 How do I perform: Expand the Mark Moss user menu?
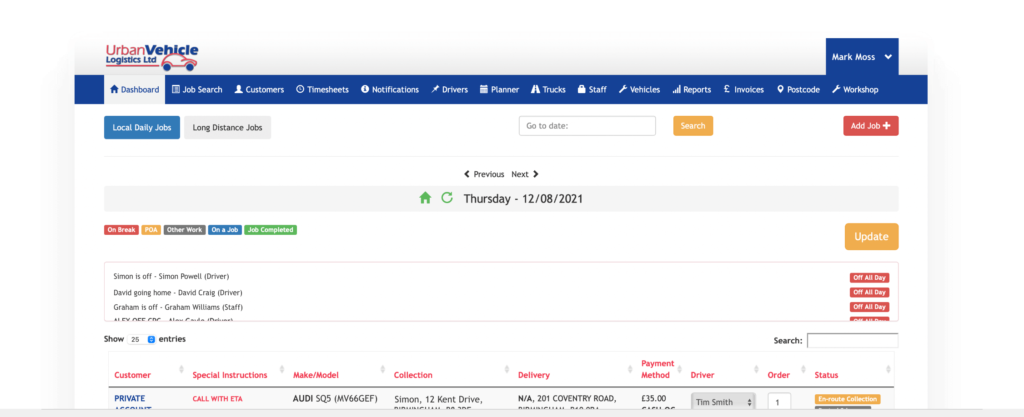[861, 57]
